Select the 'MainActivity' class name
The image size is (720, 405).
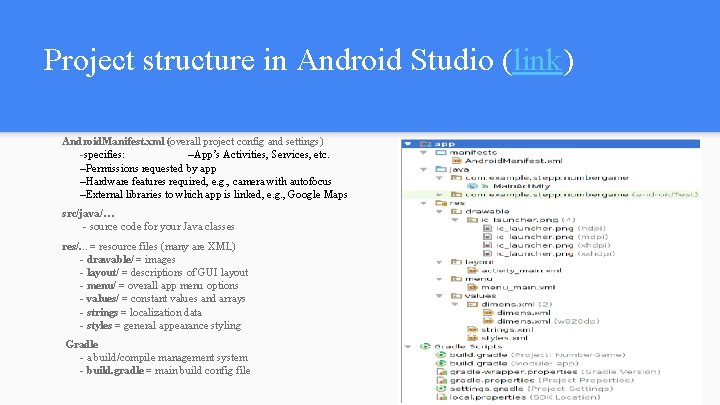[521, 186]
